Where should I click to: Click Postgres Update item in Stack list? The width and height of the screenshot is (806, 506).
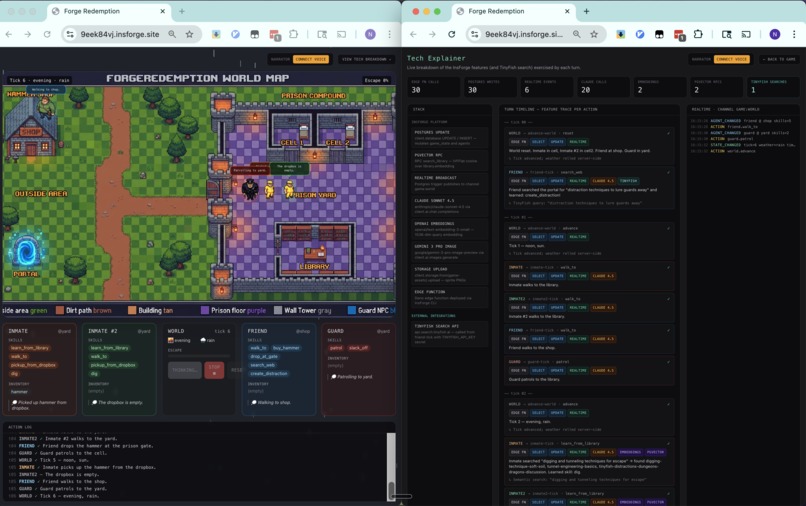click(449, 137)
